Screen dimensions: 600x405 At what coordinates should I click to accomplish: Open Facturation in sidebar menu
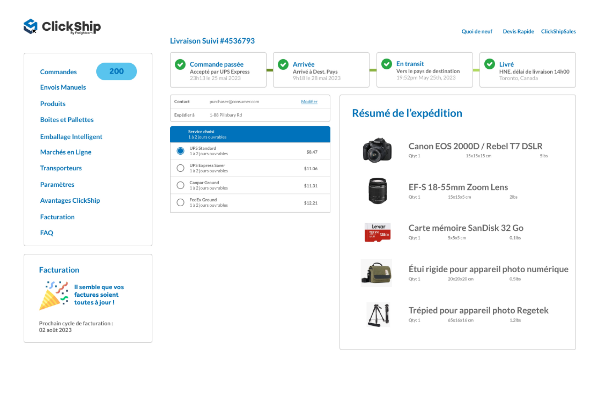tap(57, 217)
